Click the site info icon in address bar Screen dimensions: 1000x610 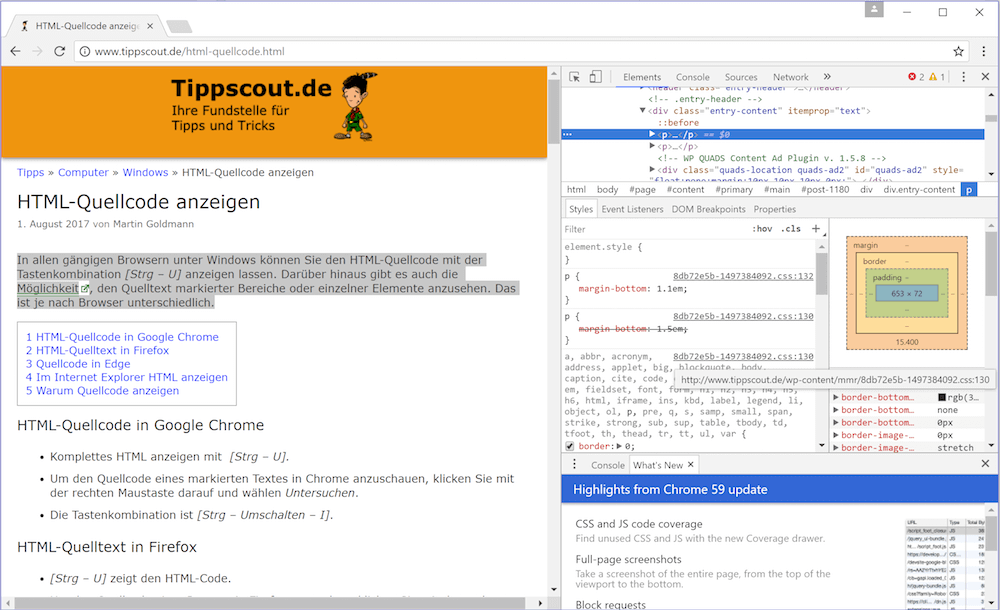click(x=84, y=51)
